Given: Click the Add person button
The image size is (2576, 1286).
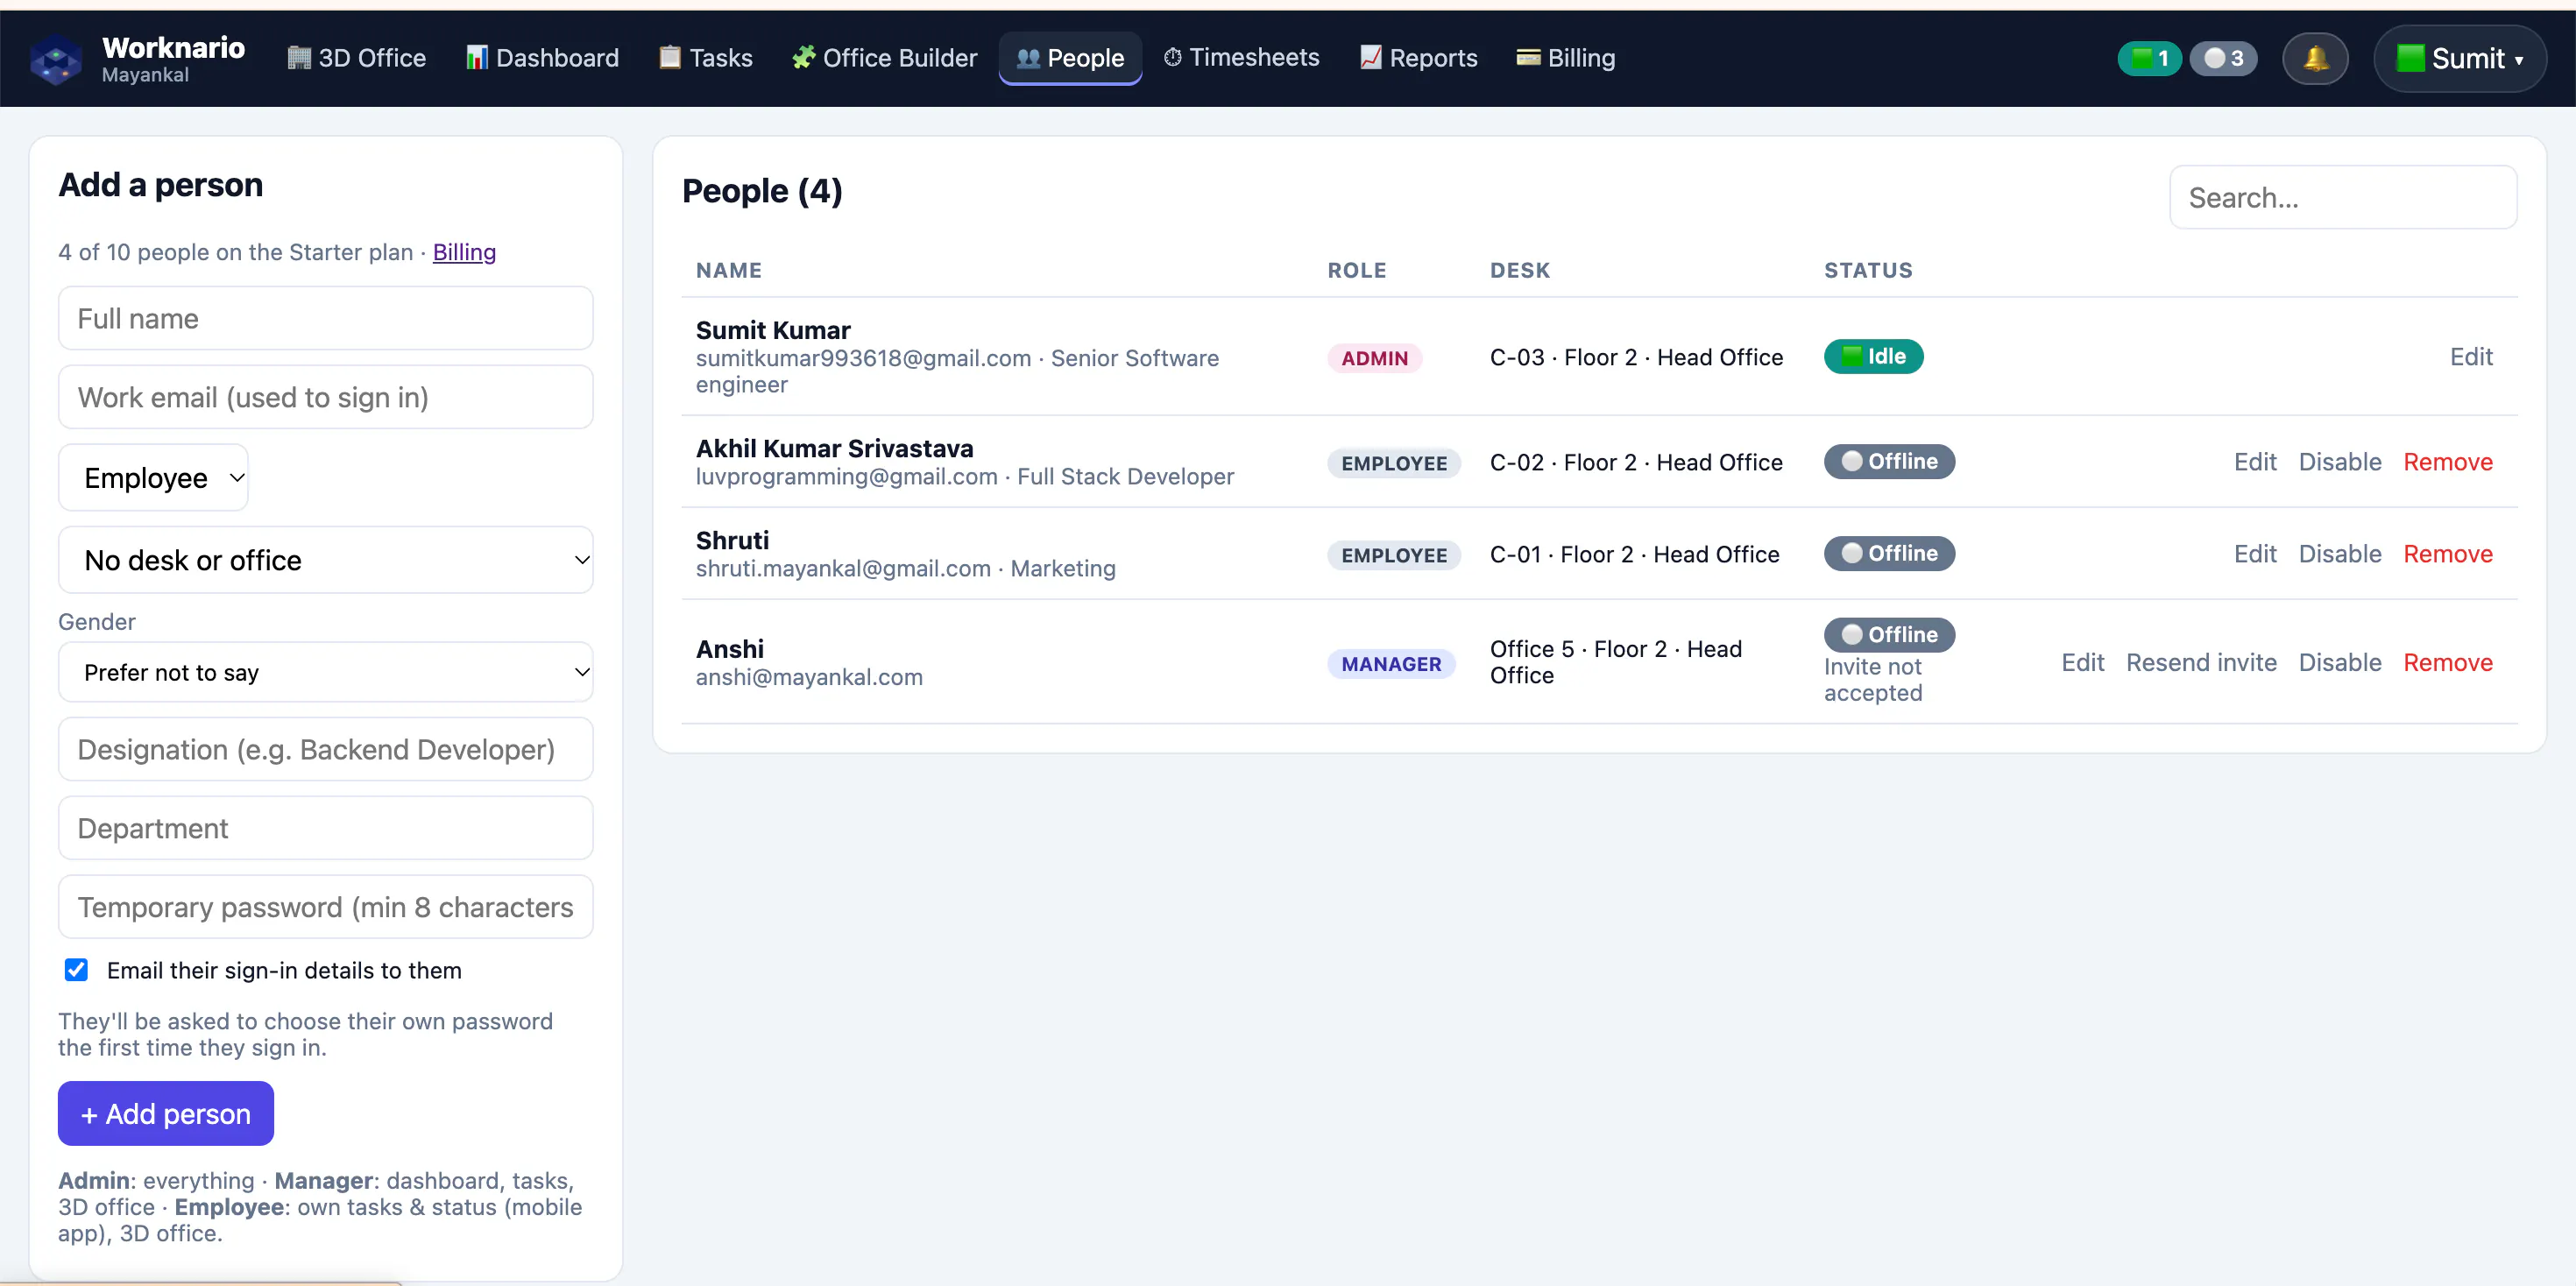Looking at the screenshot, I should (x=166, y=1113).
